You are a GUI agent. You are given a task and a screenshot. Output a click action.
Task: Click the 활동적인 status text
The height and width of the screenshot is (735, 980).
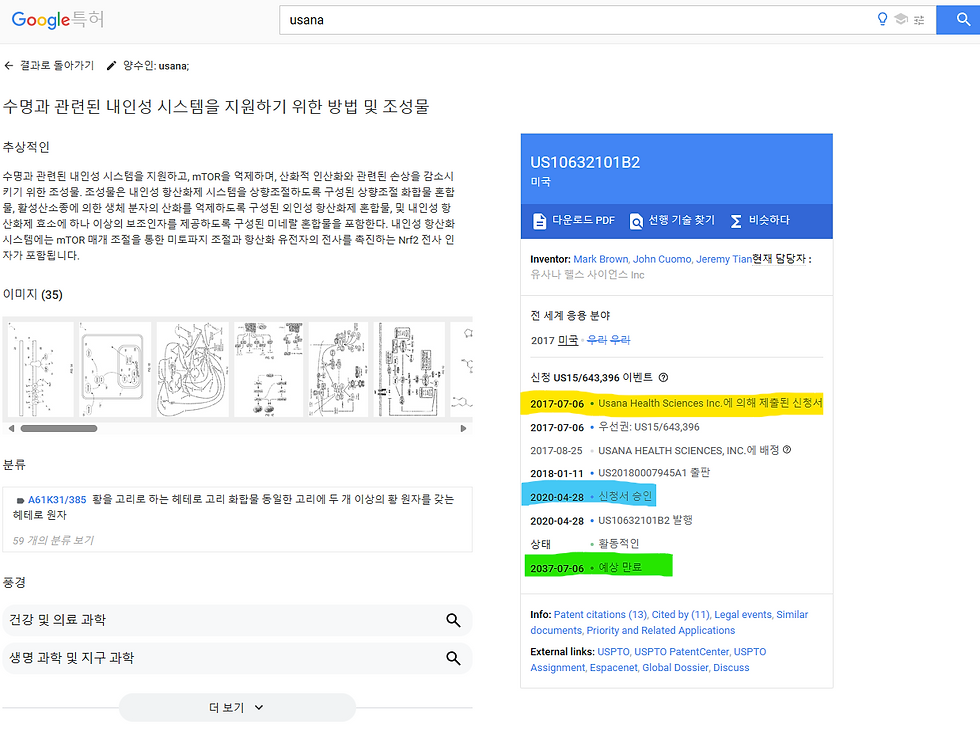[x=619, y=544]
